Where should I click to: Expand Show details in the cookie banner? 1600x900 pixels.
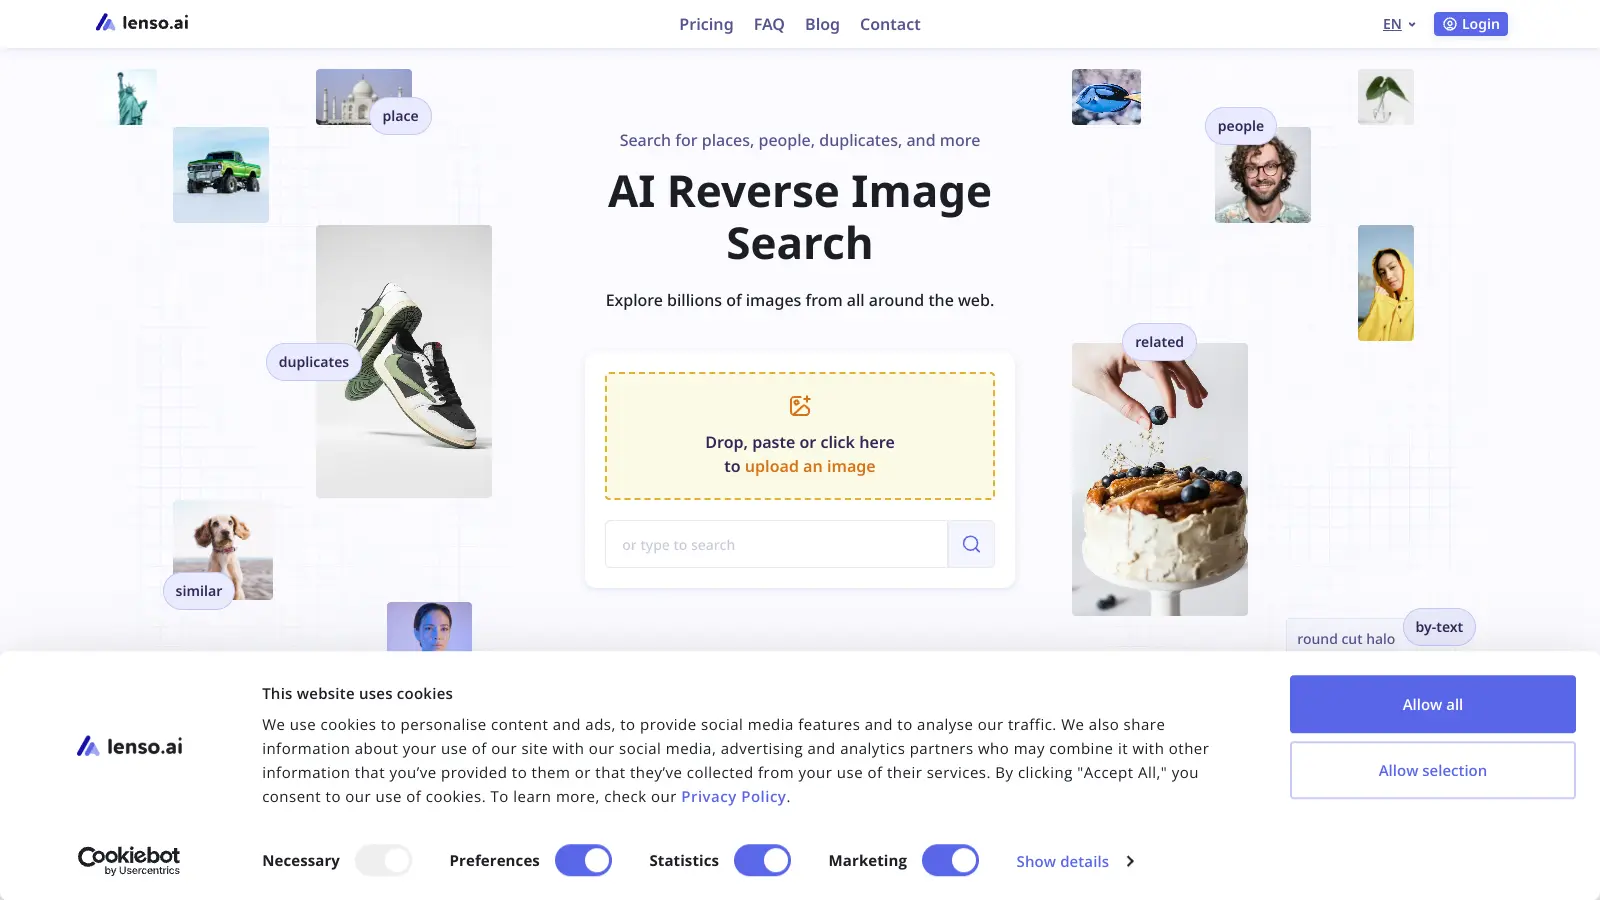tap(1062, 861)
